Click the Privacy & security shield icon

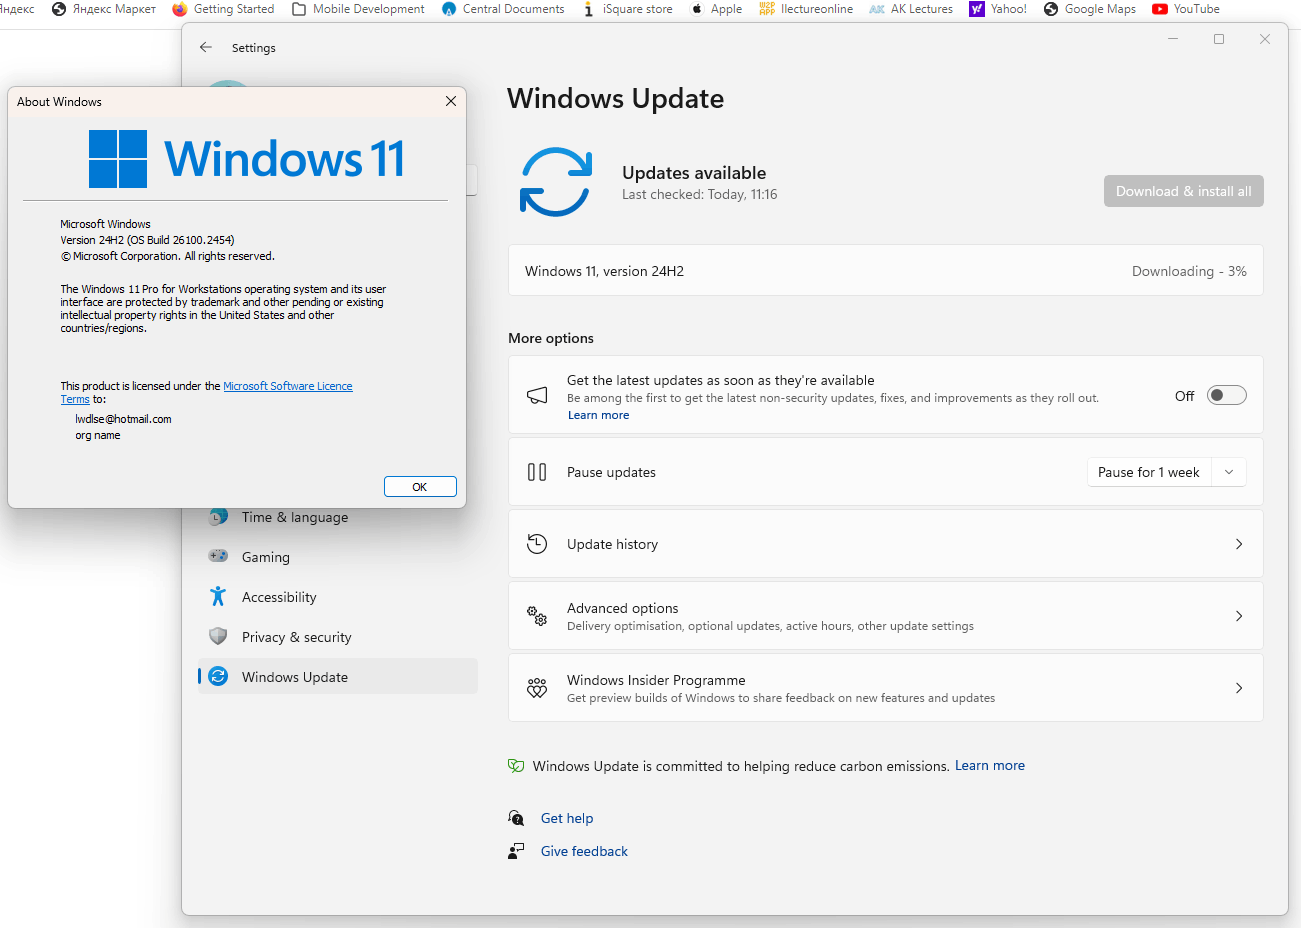[x=218, y=637]
